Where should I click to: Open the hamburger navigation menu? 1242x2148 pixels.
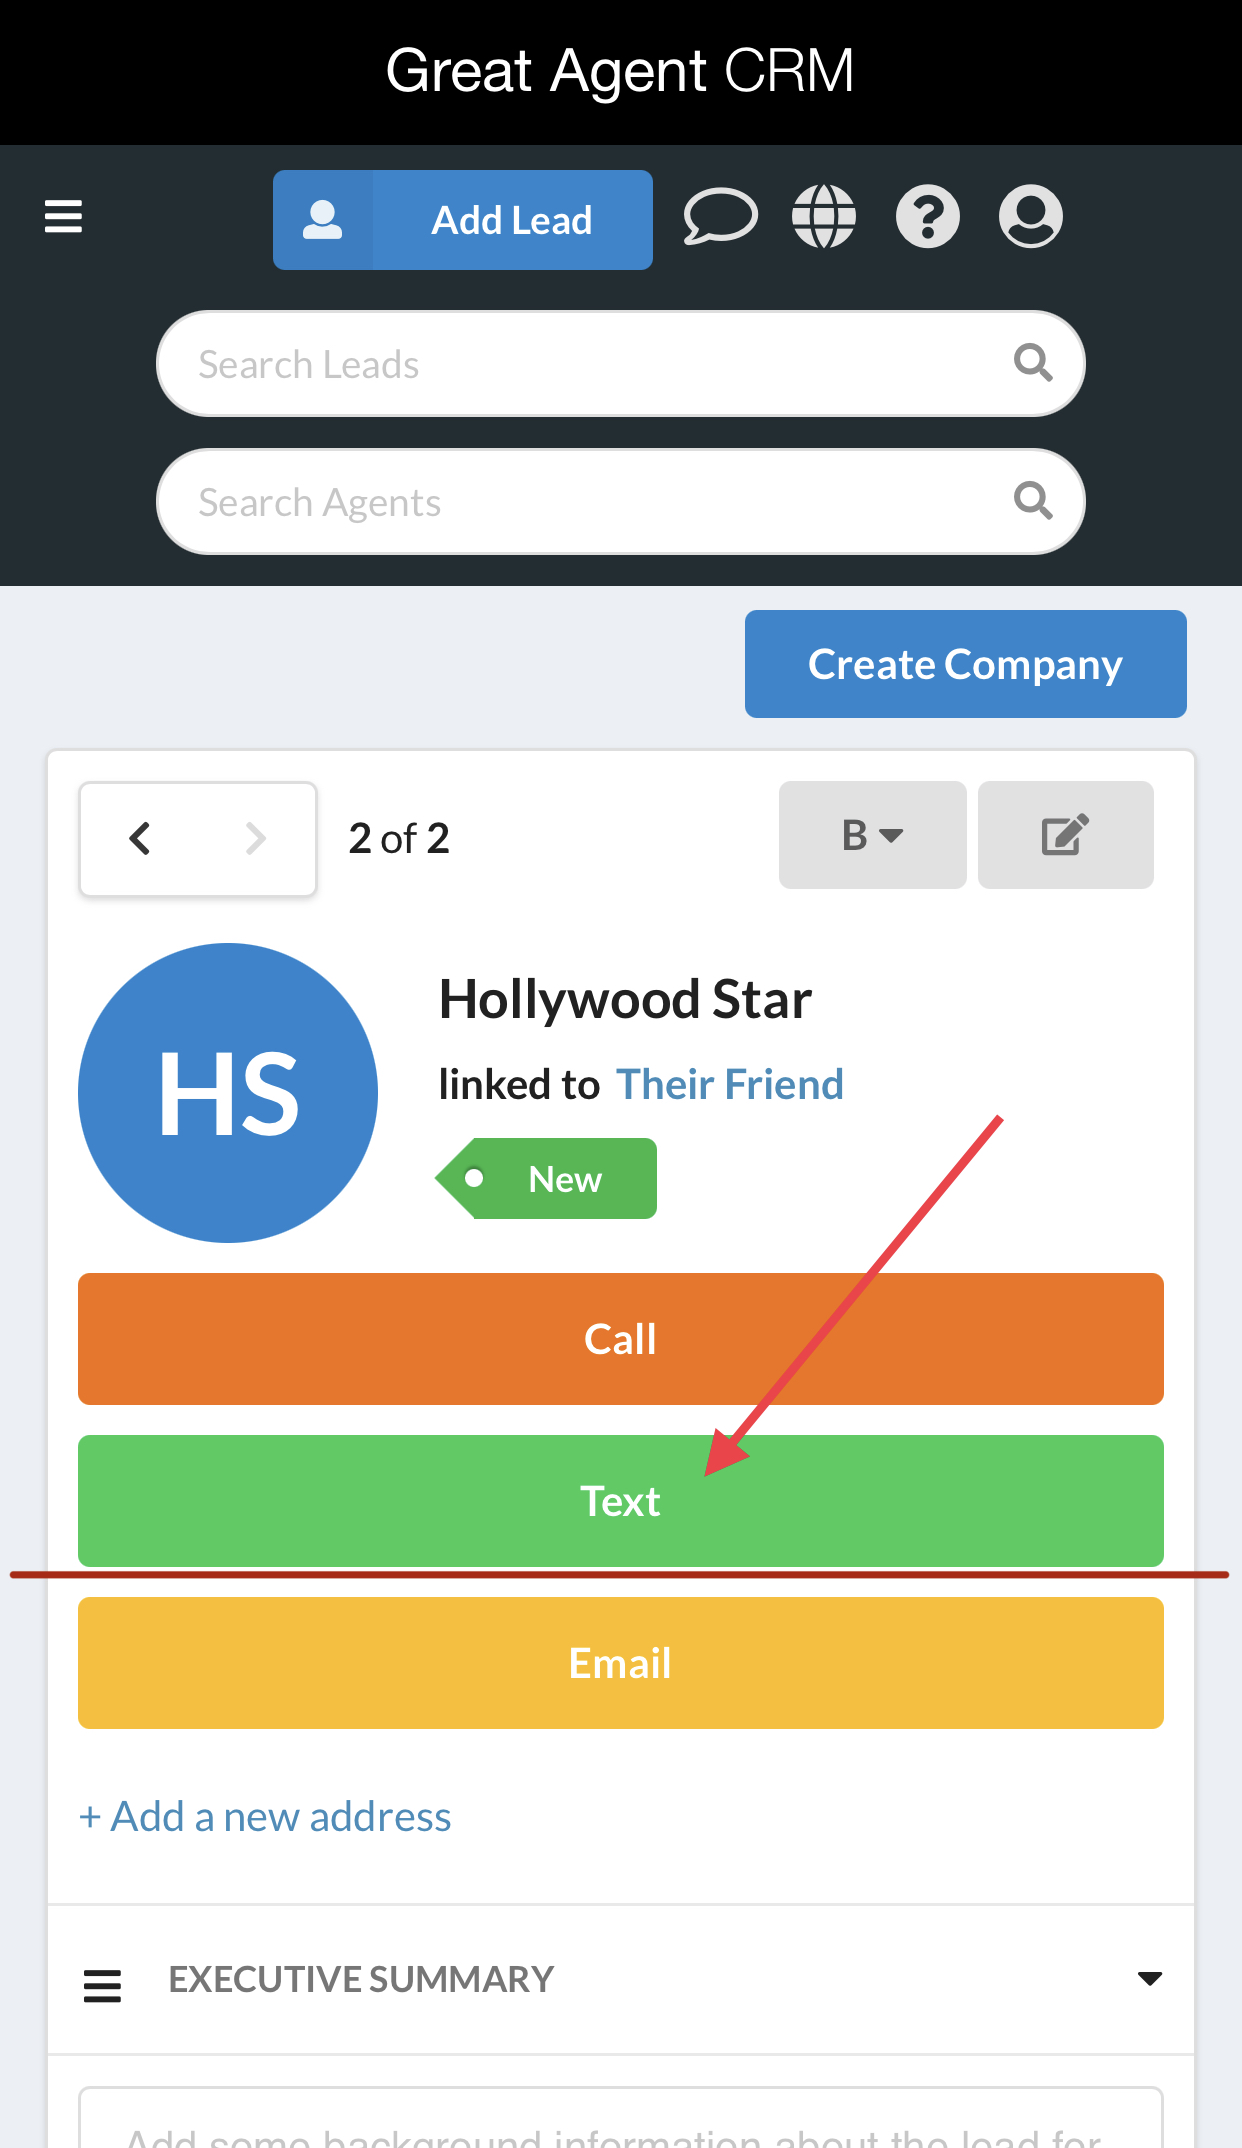pyautogui.click(x=63, y=216)
